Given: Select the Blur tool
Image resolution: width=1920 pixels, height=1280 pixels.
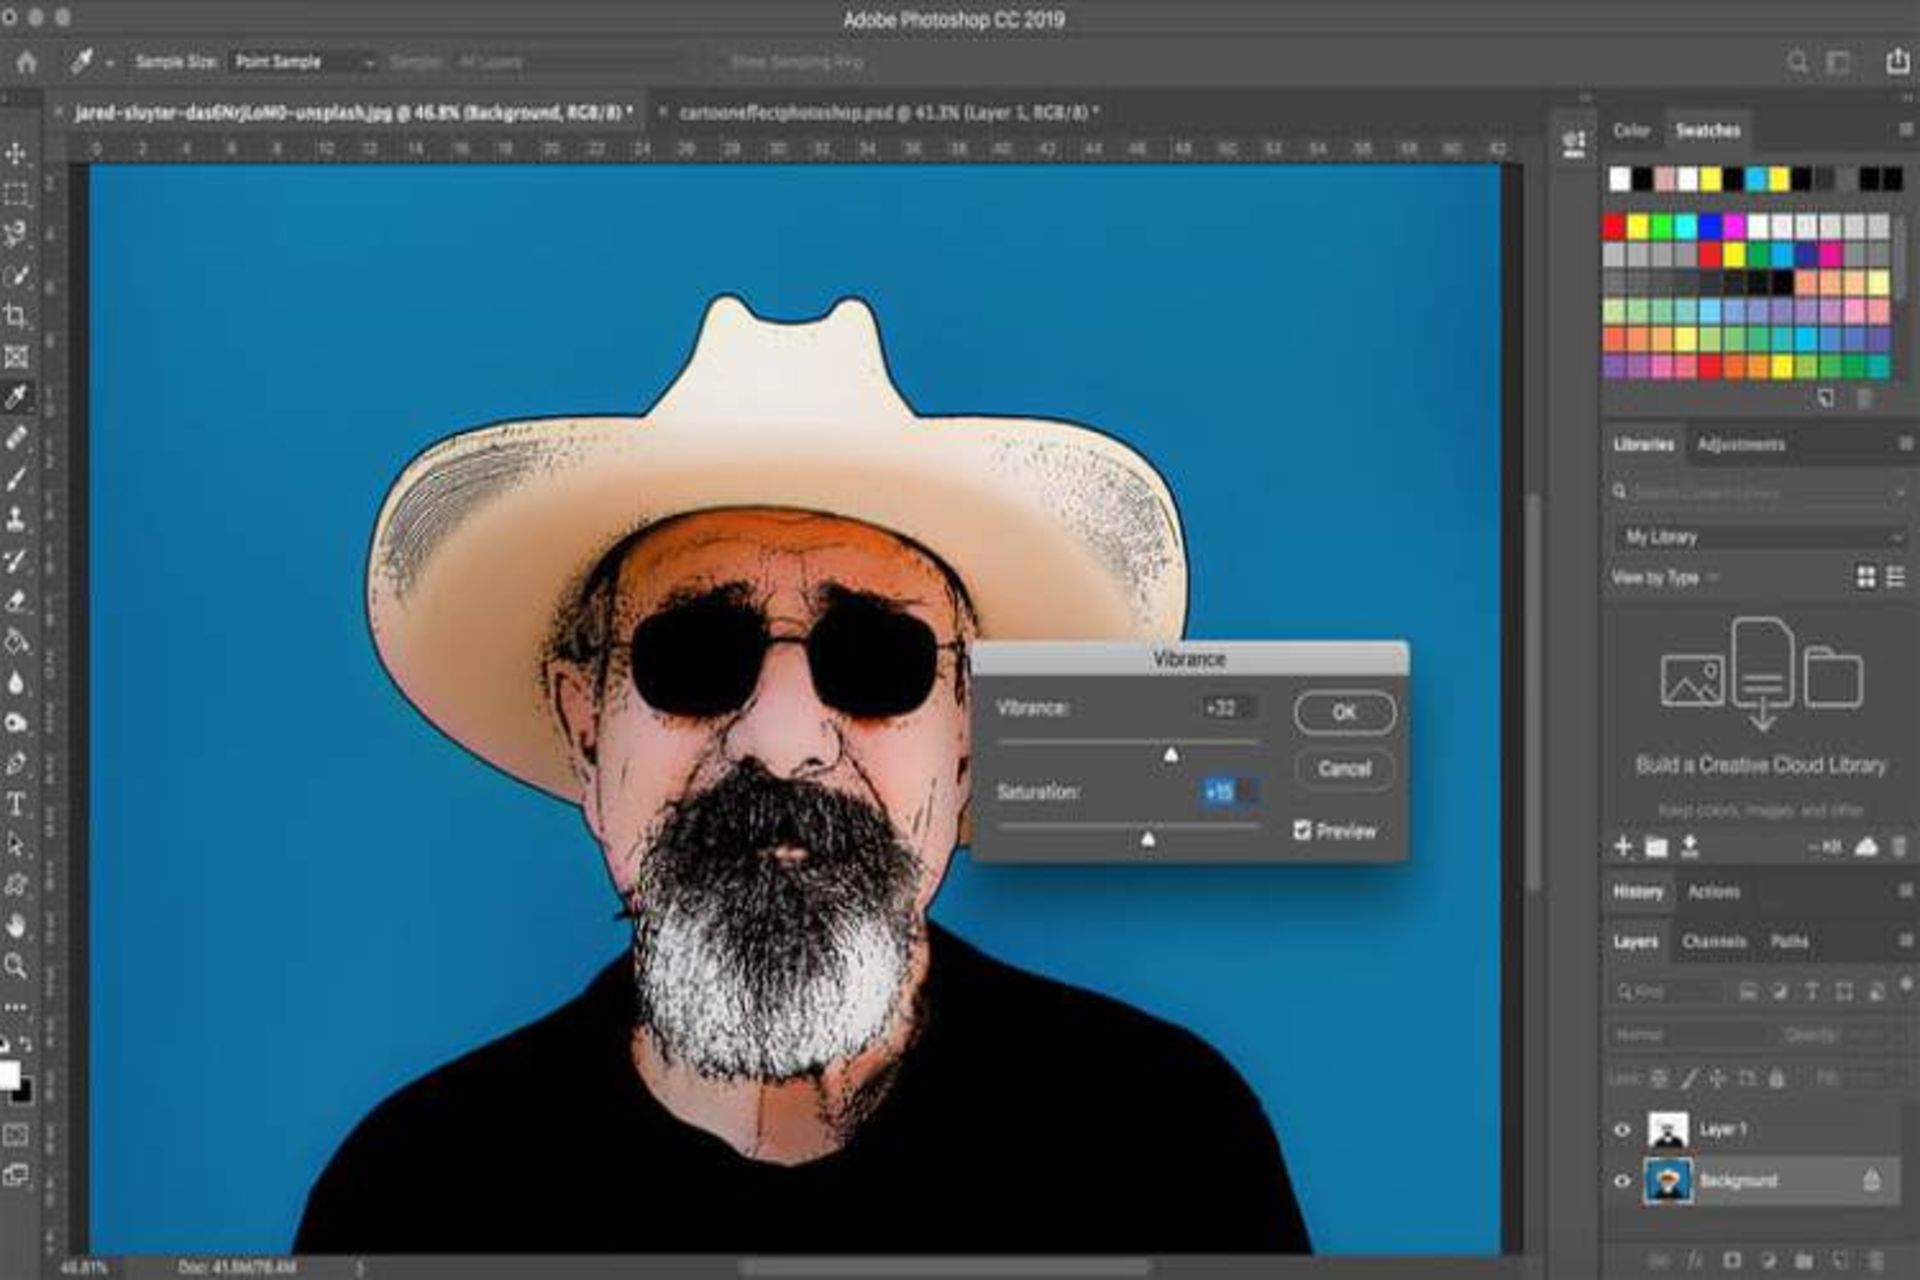Looking at the screenshot, I should 16,682.
